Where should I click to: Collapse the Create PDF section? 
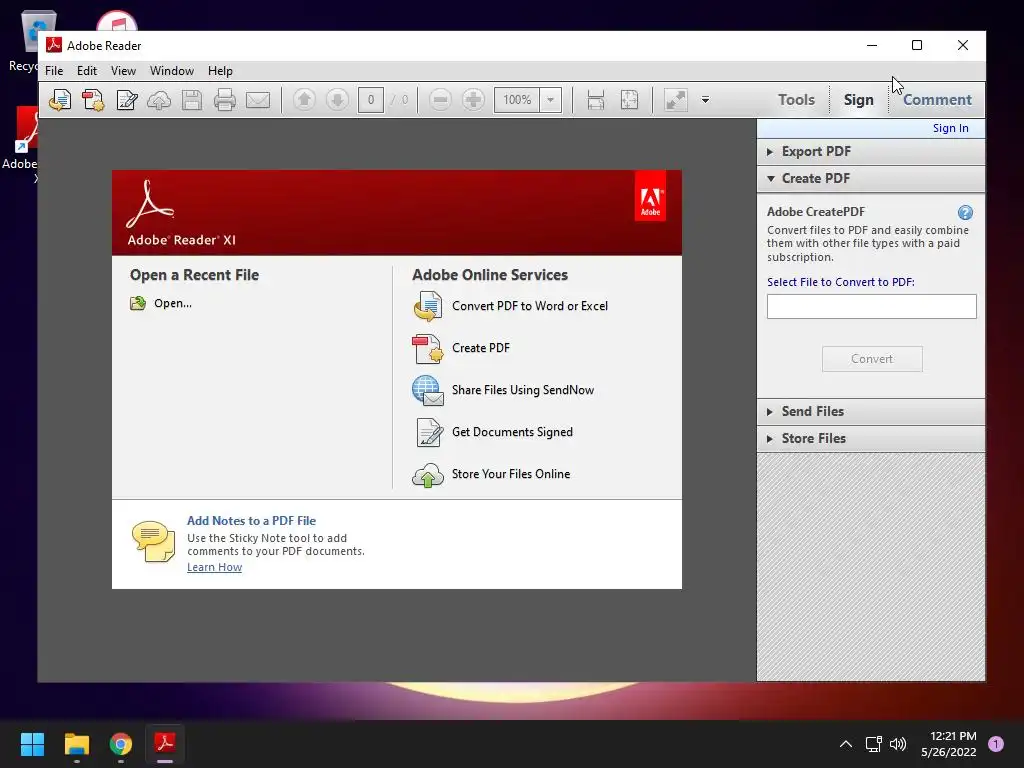(871, 178)
